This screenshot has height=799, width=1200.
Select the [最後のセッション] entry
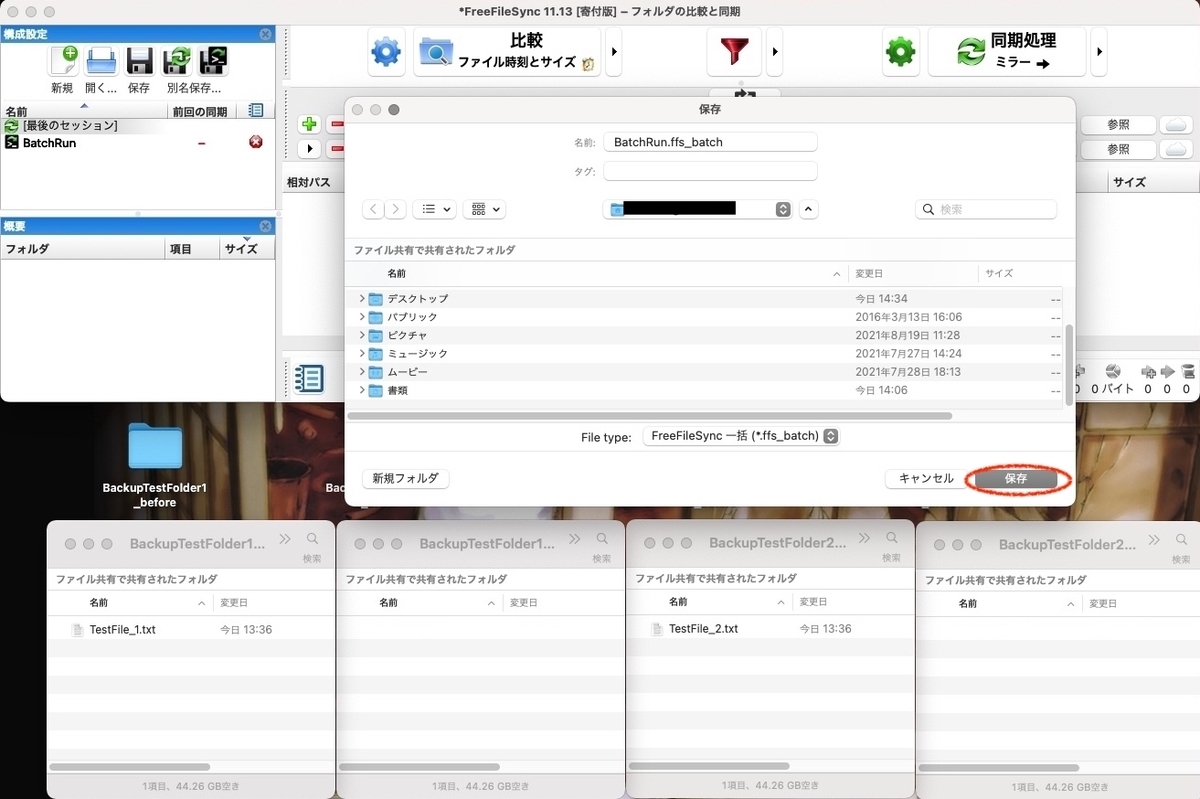click(137, 126)
